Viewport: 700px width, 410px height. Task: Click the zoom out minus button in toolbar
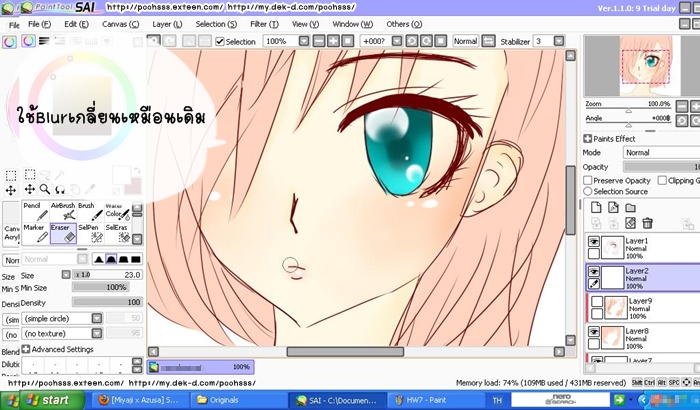coord(319,41)
